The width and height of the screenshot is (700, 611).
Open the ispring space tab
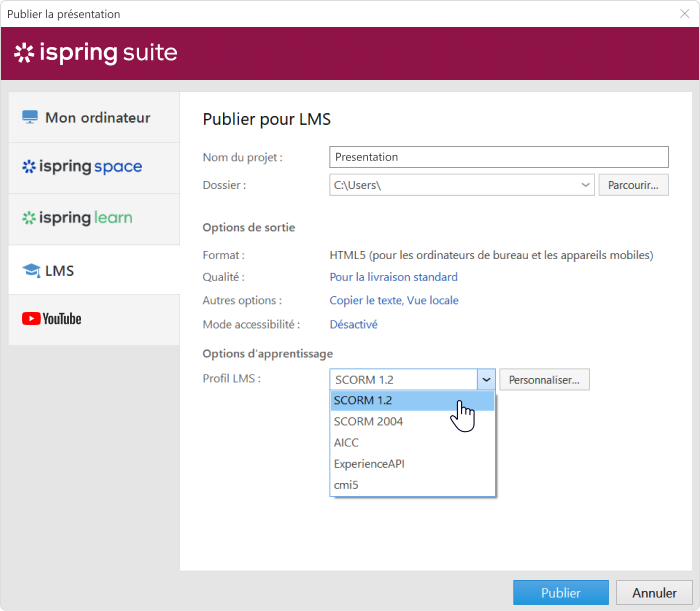(94, 168)
